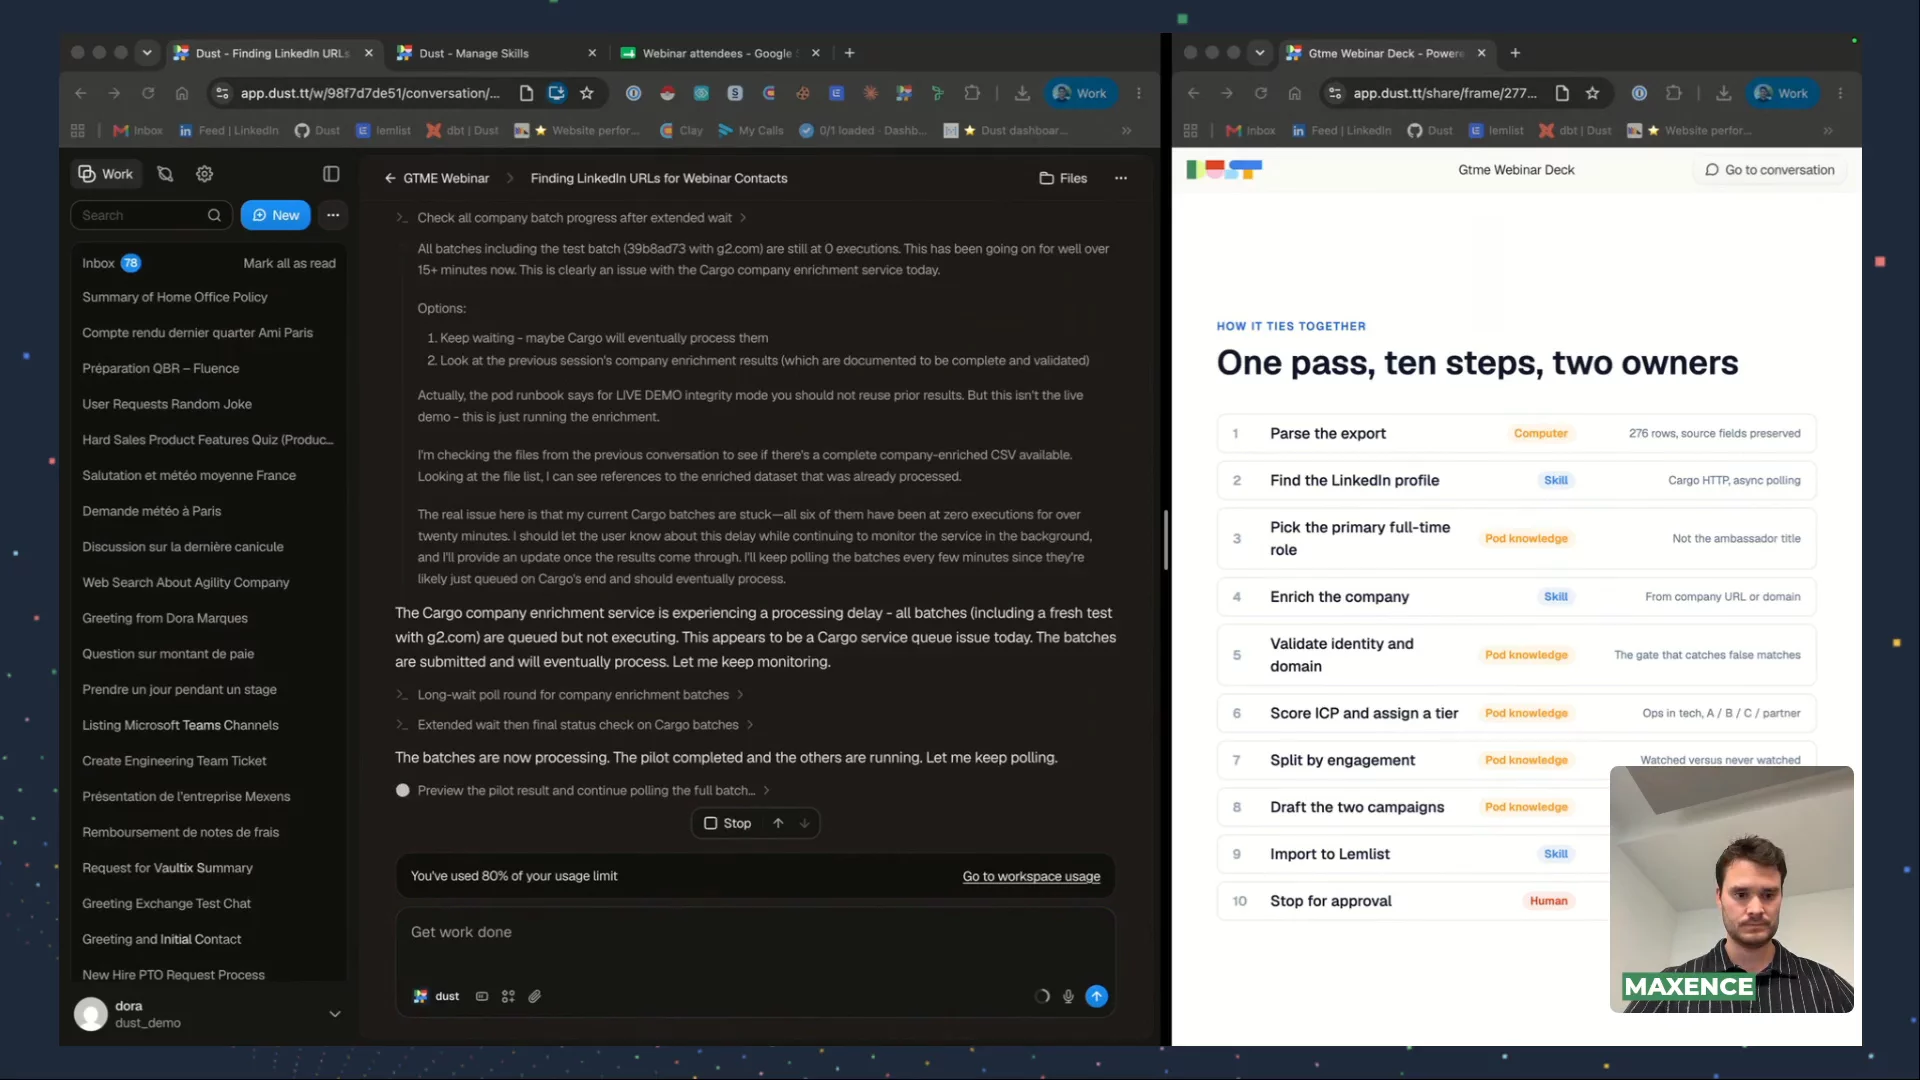Viewport: 1920px width, 1080px height.
Task: Click Go to conversation in deck window
Action: tap(1770, 170)
